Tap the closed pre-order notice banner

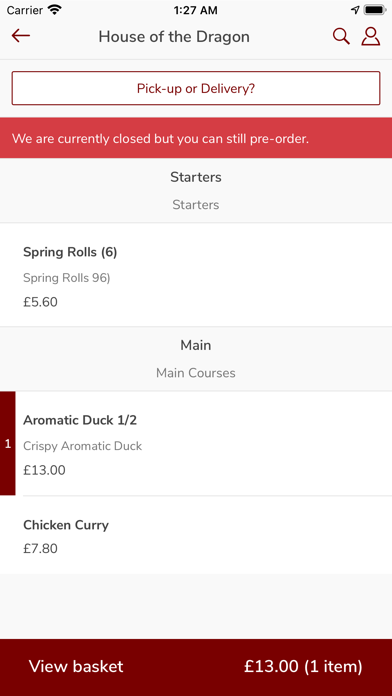(196, 138)
